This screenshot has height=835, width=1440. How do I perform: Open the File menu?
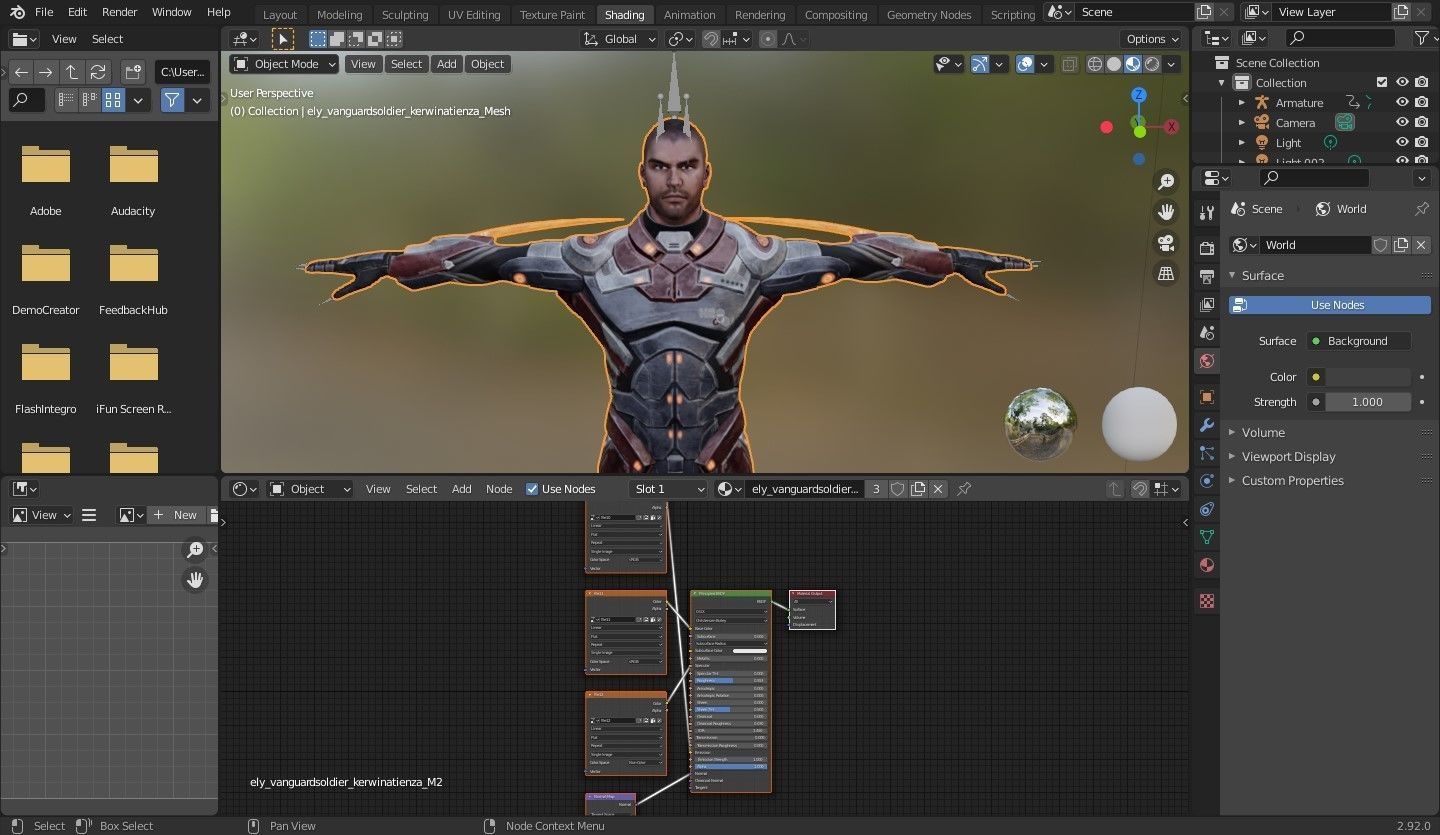(44, 12)
